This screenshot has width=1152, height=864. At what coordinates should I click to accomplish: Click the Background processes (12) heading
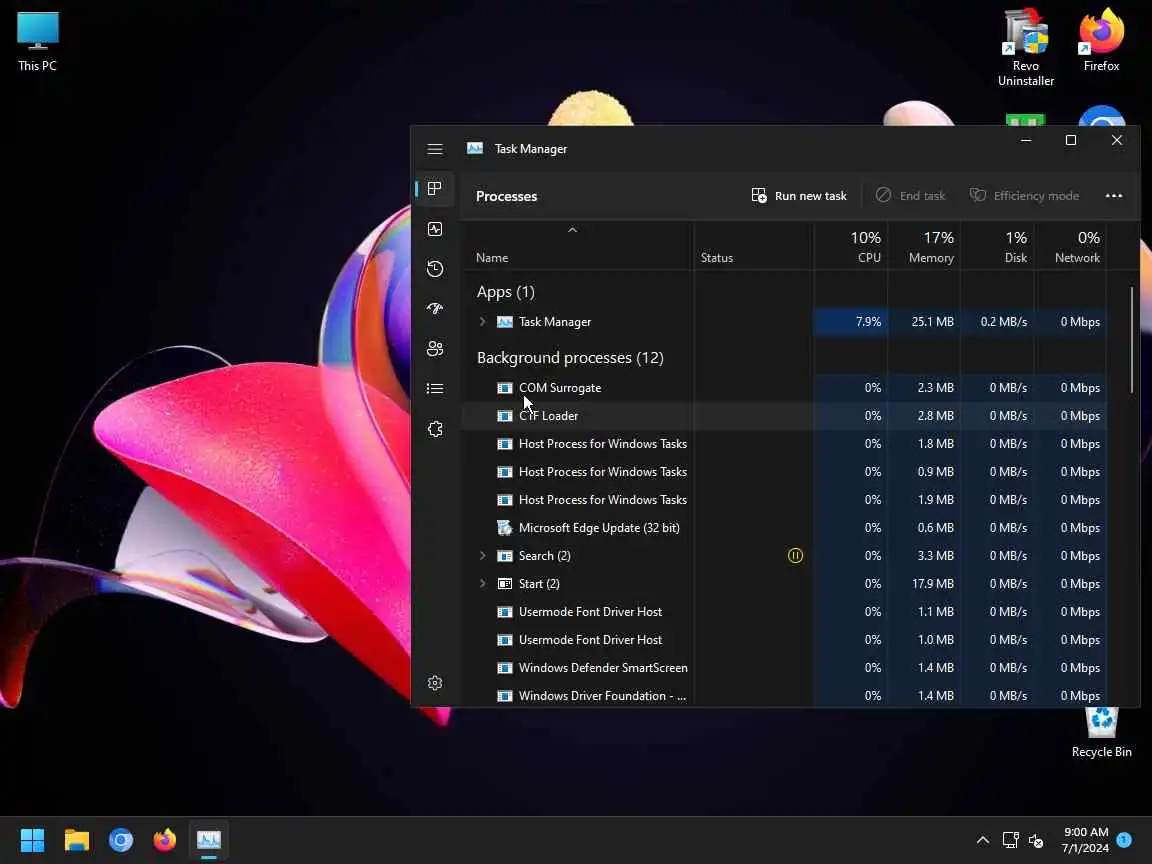pyautogui.click(x=570, y=358)
